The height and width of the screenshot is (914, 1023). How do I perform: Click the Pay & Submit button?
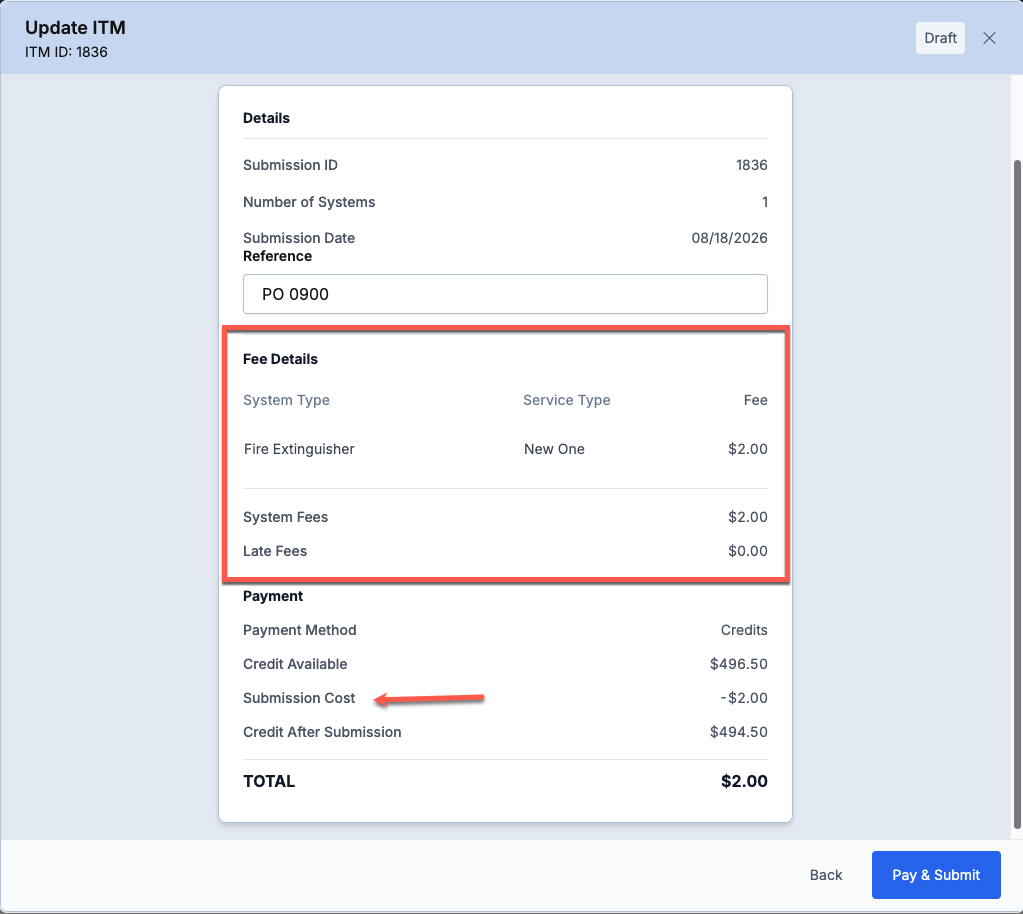click(936, 875)
